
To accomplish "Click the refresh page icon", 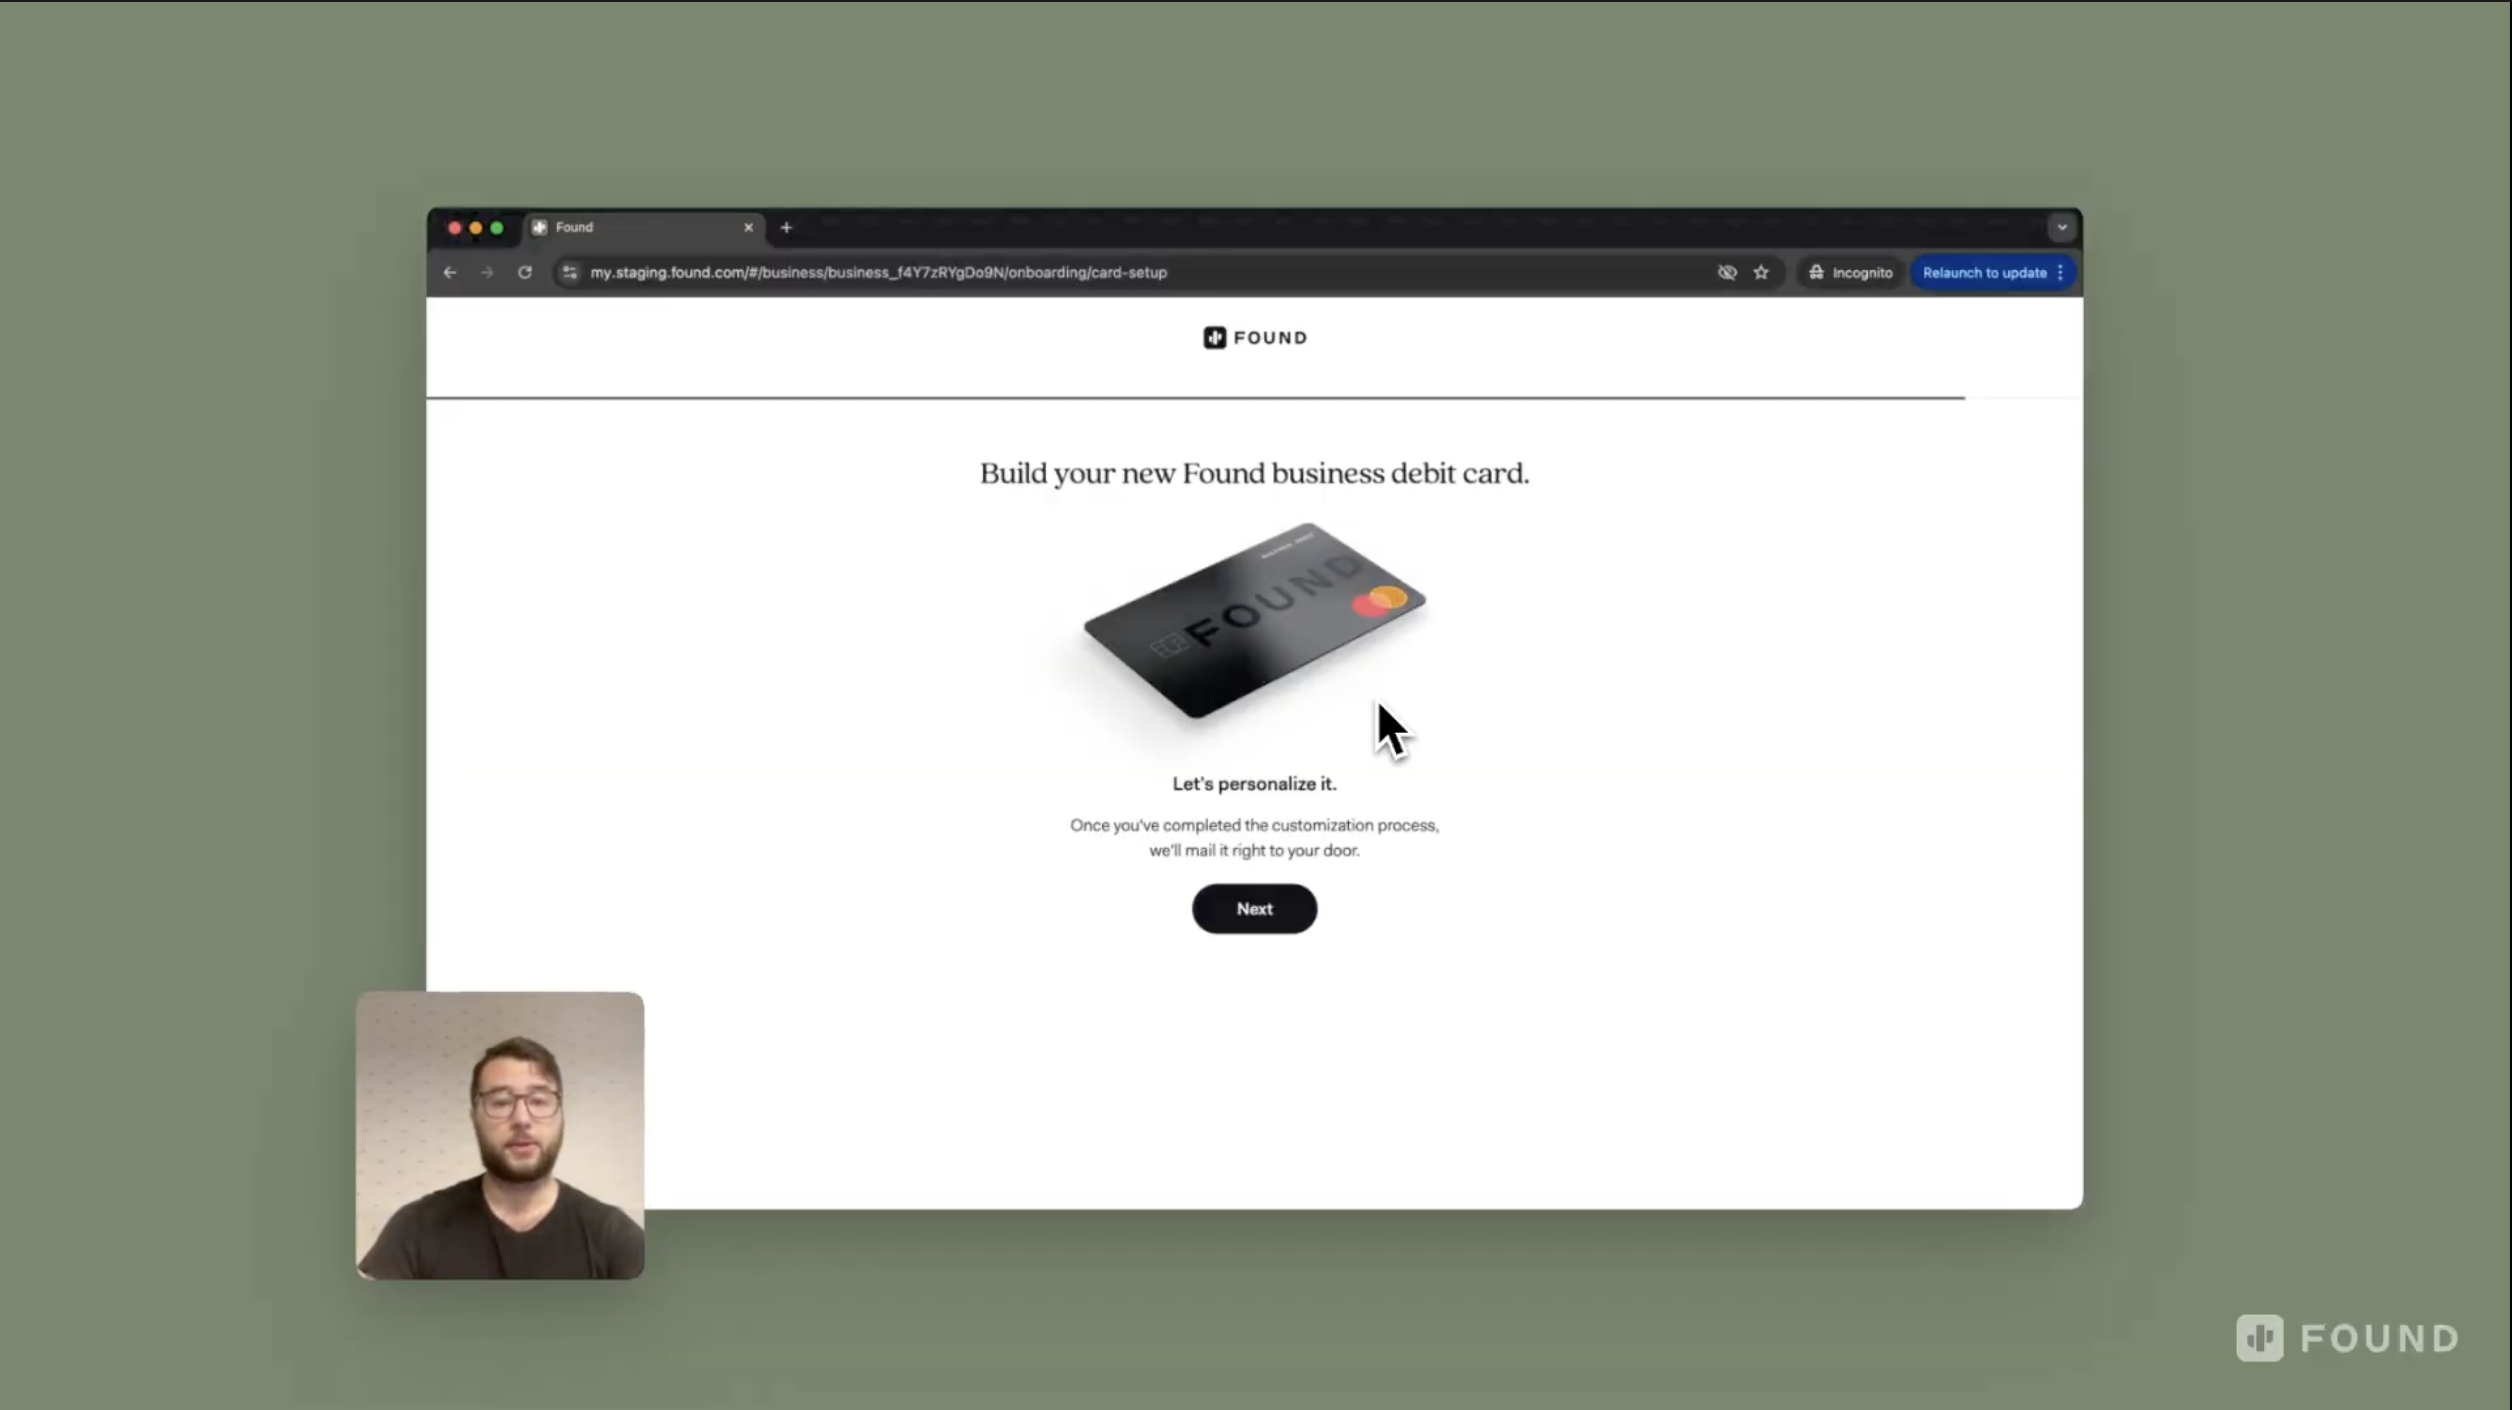I will coord(526,273).
